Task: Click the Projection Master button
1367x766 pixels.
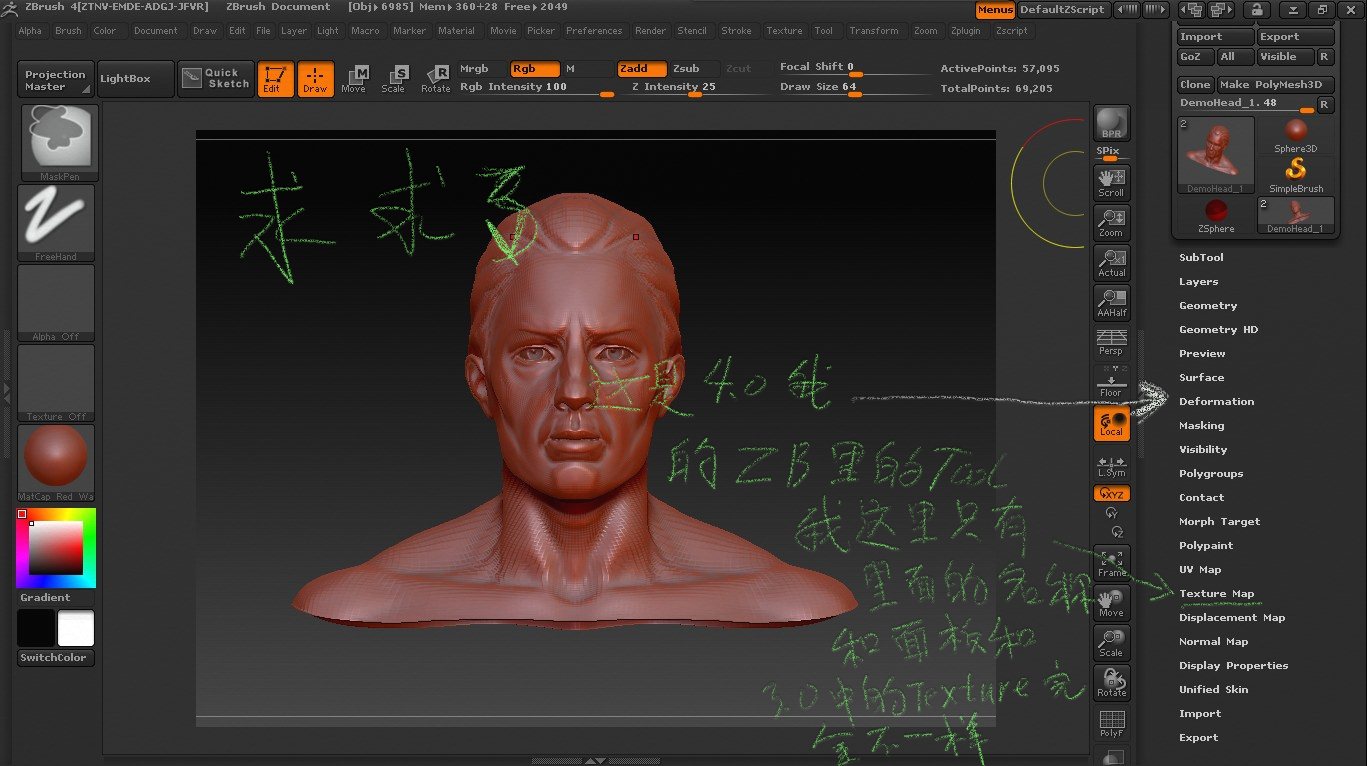Action: click(x=55, y=80)
